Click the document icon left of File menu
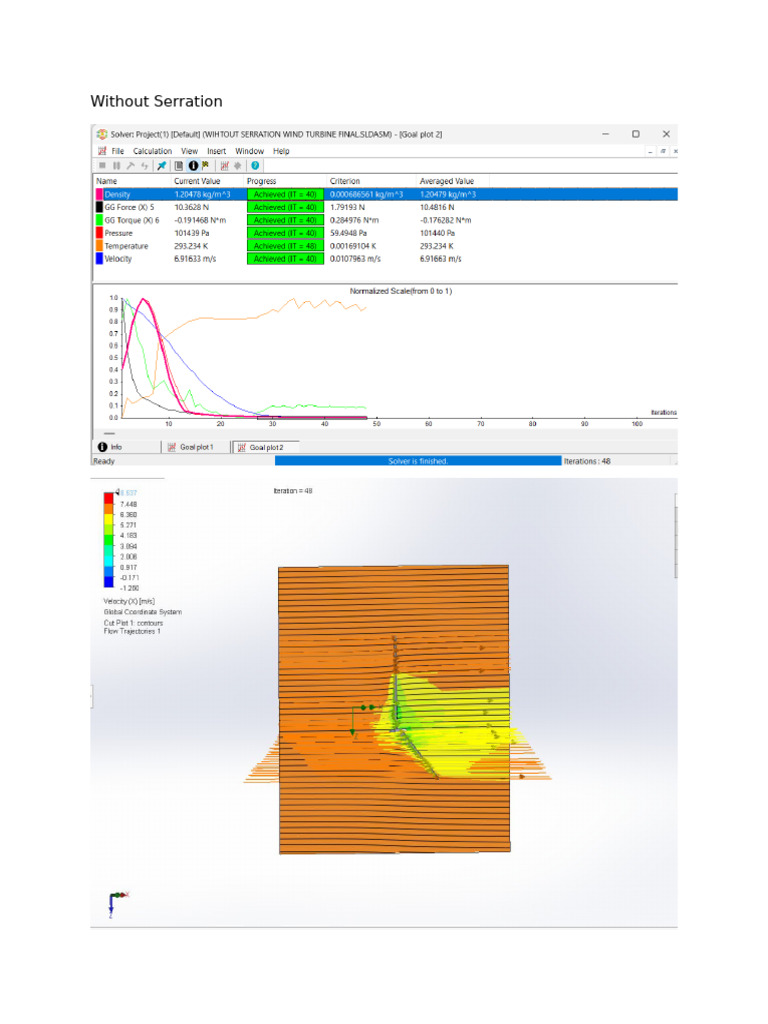This screenshot has width=768, height=1024. point(102,151)
